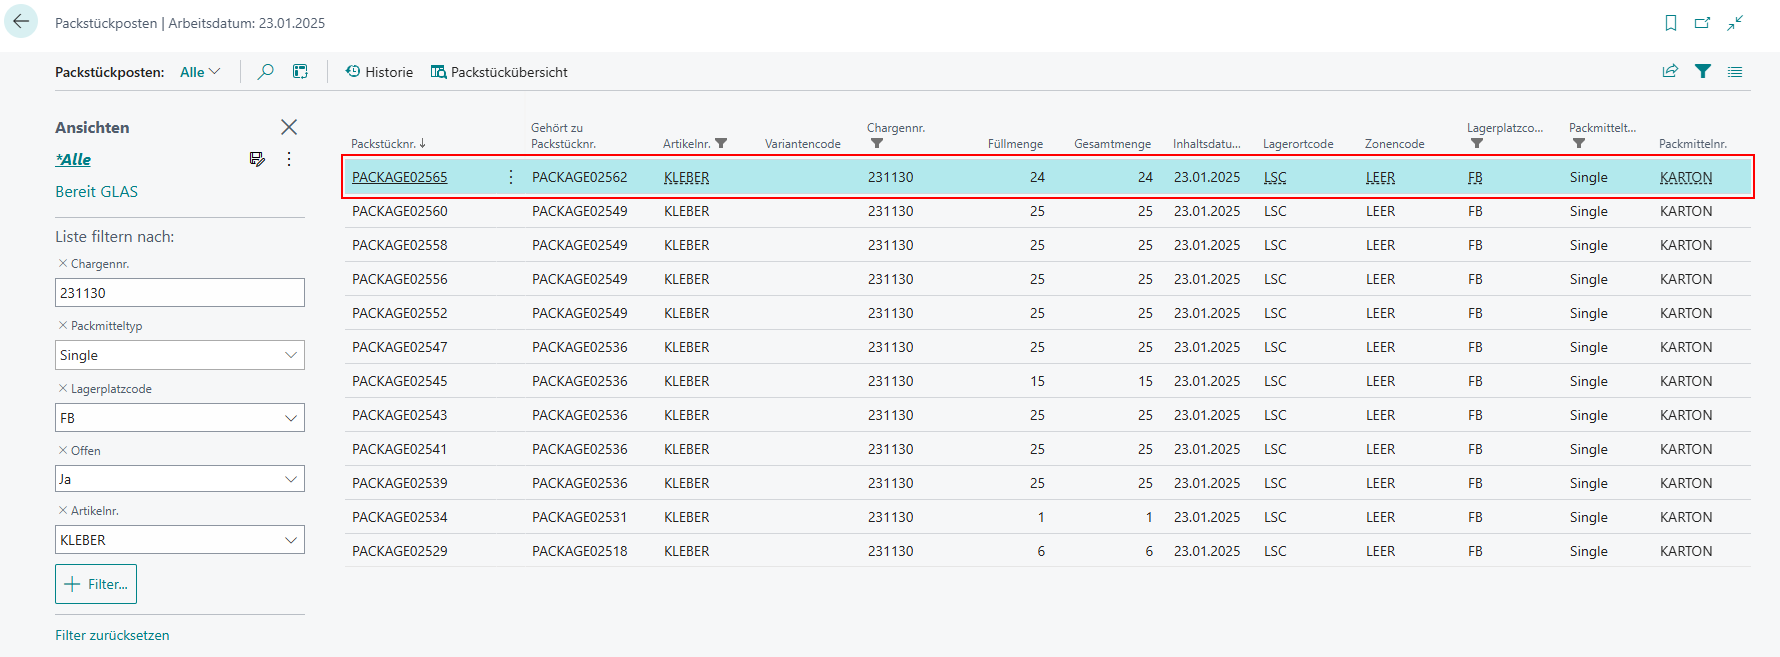Remove the Chargennr. filter
1780x657 pixels.
point(63,264)
